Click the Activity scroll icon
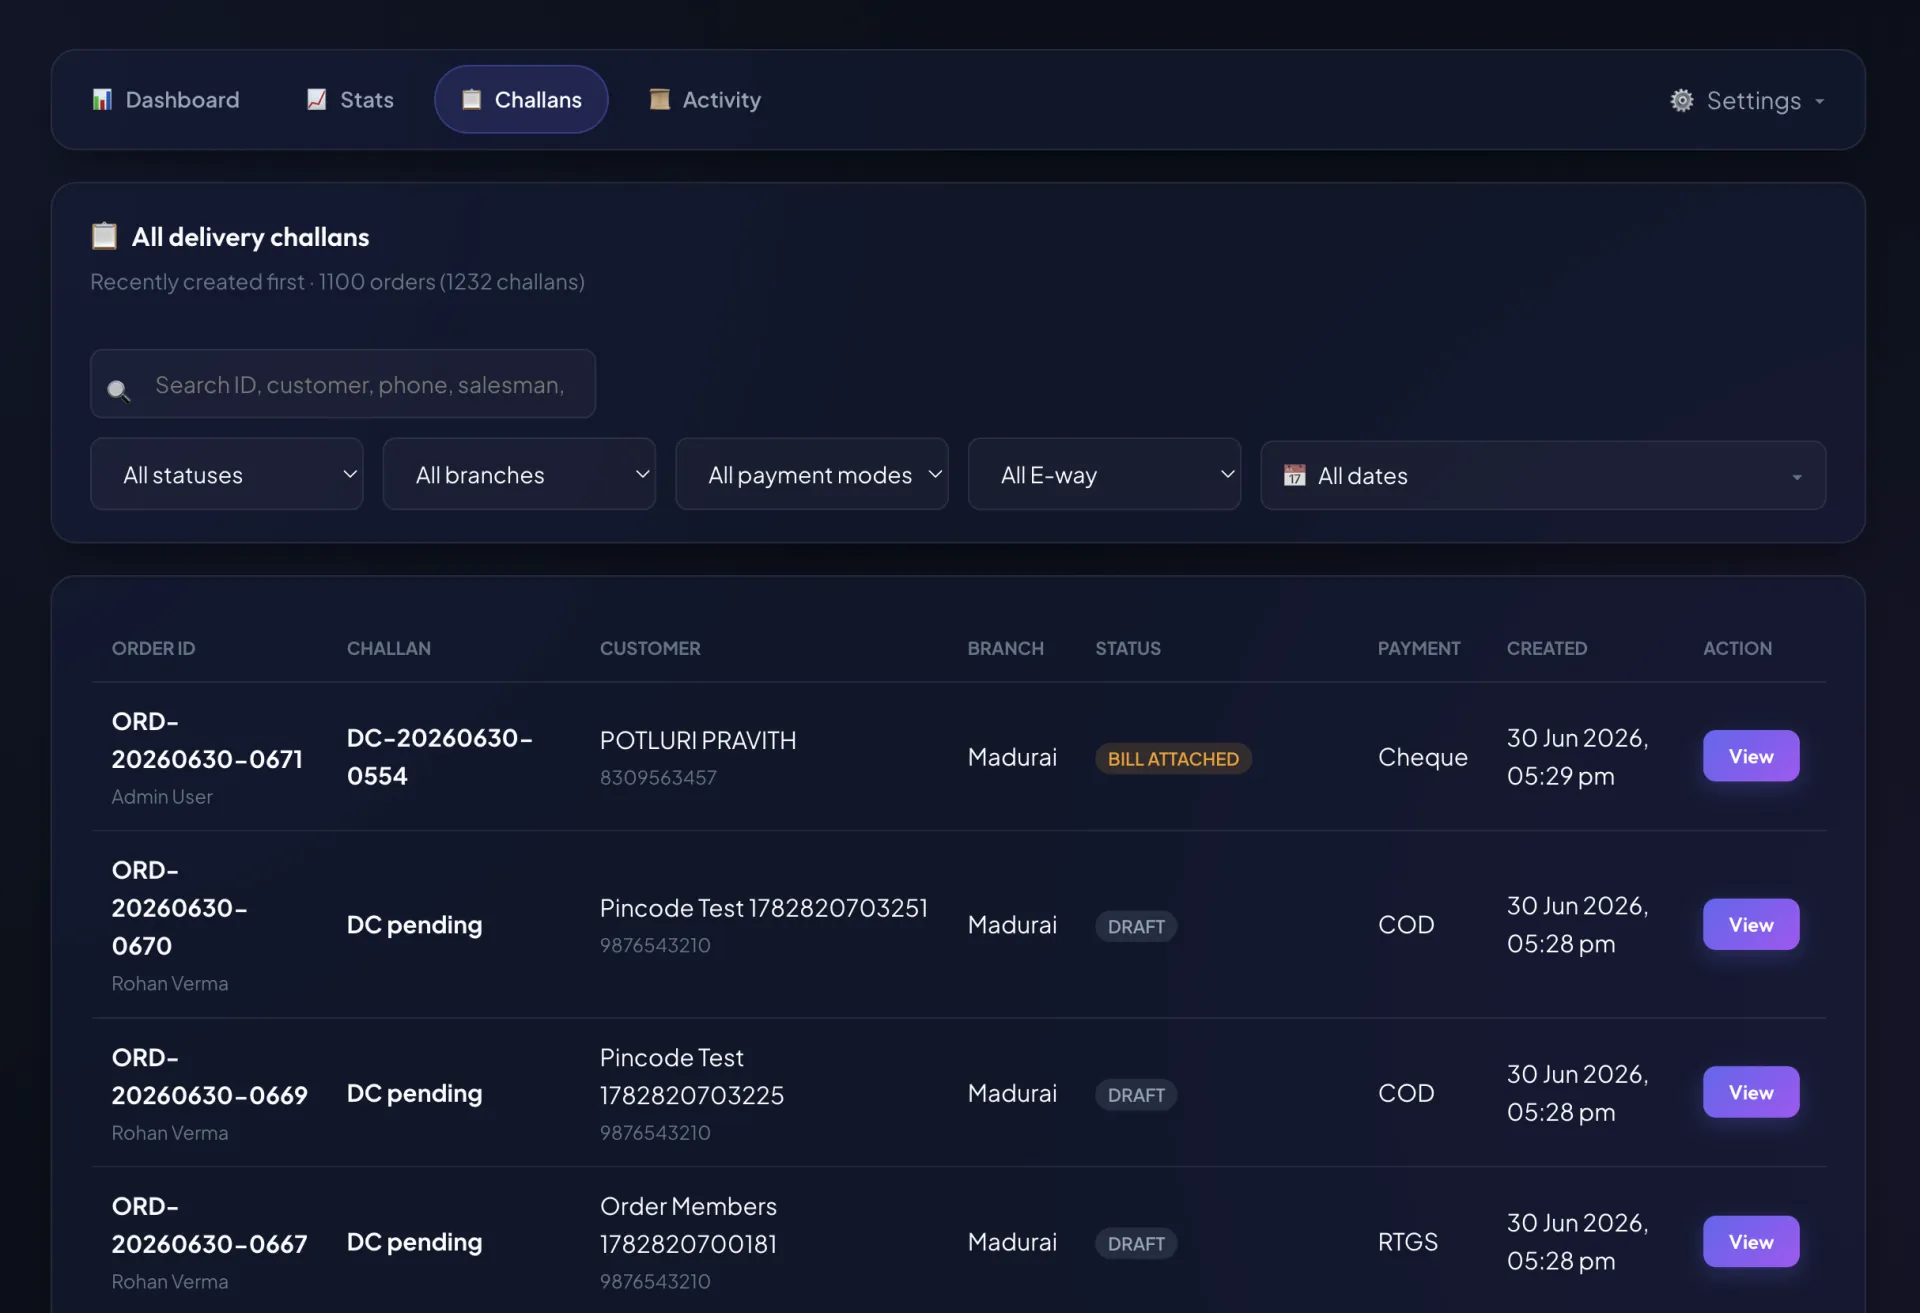 click(x=659, y=99)
